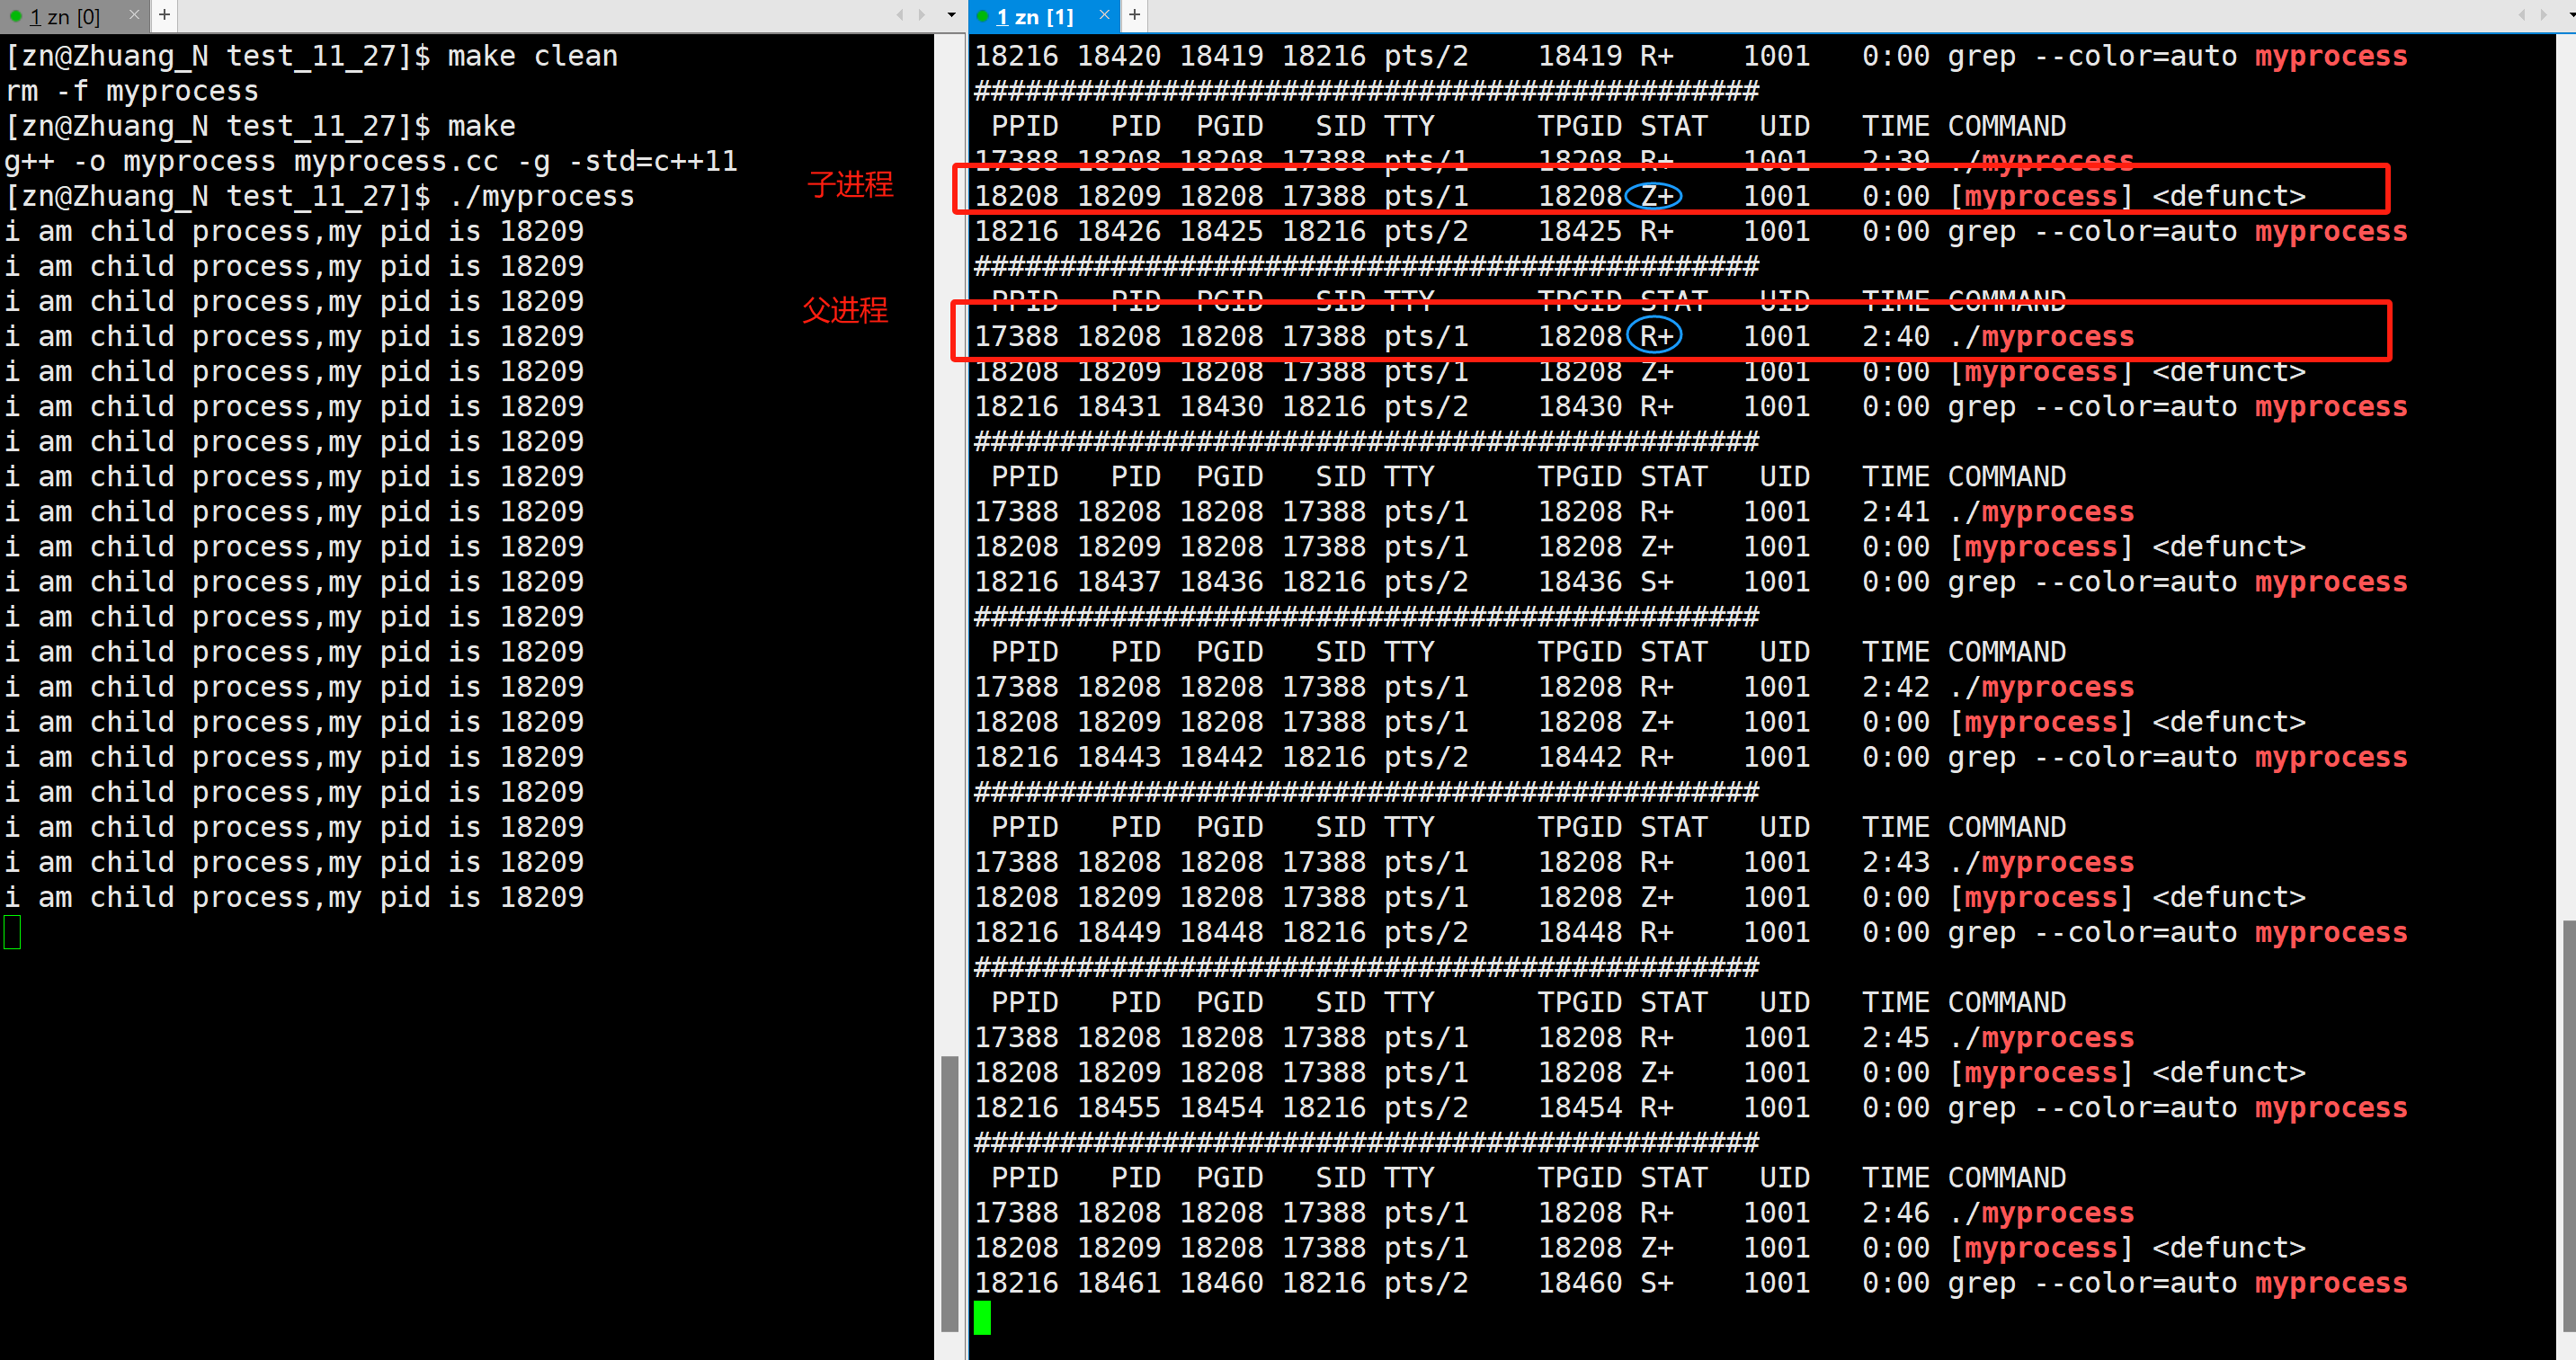Image resolution: width=2576 pixels, height=1360 pixels.
Task: Click the grep row with PID 18443
Action: (x=1691, y=757)
